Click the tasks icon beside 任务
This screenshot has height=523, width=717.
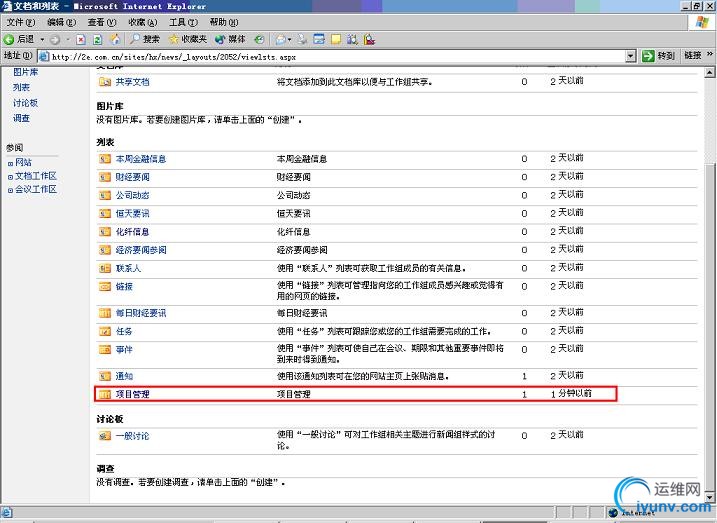105,331
